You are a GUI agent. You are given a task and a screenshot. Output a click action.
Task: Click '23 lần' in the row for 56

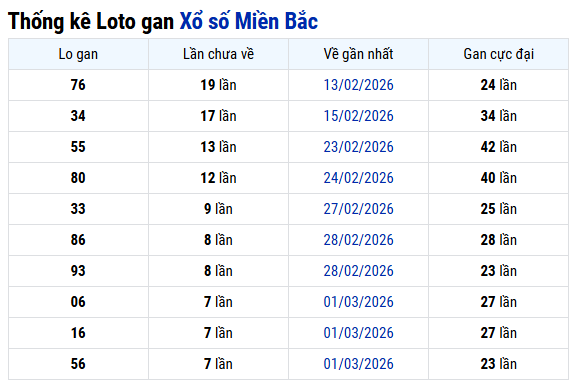(499, 364)
